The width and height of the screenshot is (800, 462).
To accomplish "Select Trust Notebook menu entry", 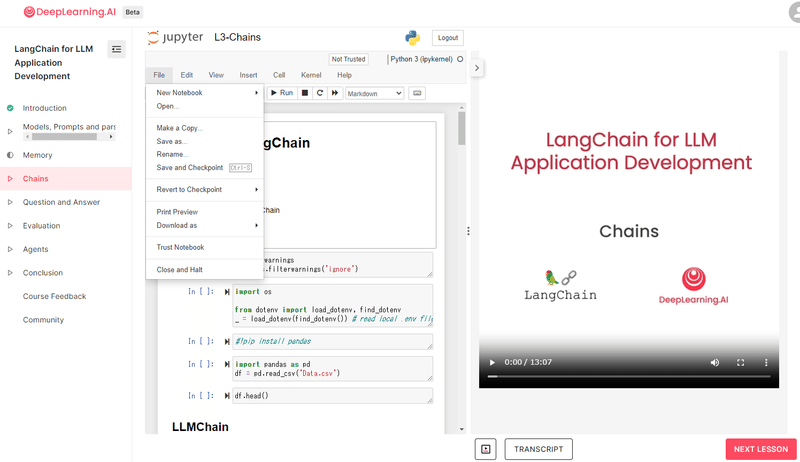I will tap(205, 247).
